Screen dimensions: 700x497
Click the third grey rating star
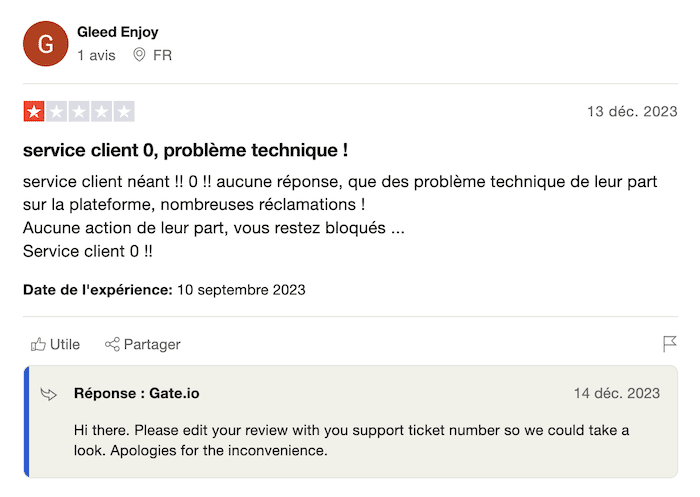click(79, 111)
